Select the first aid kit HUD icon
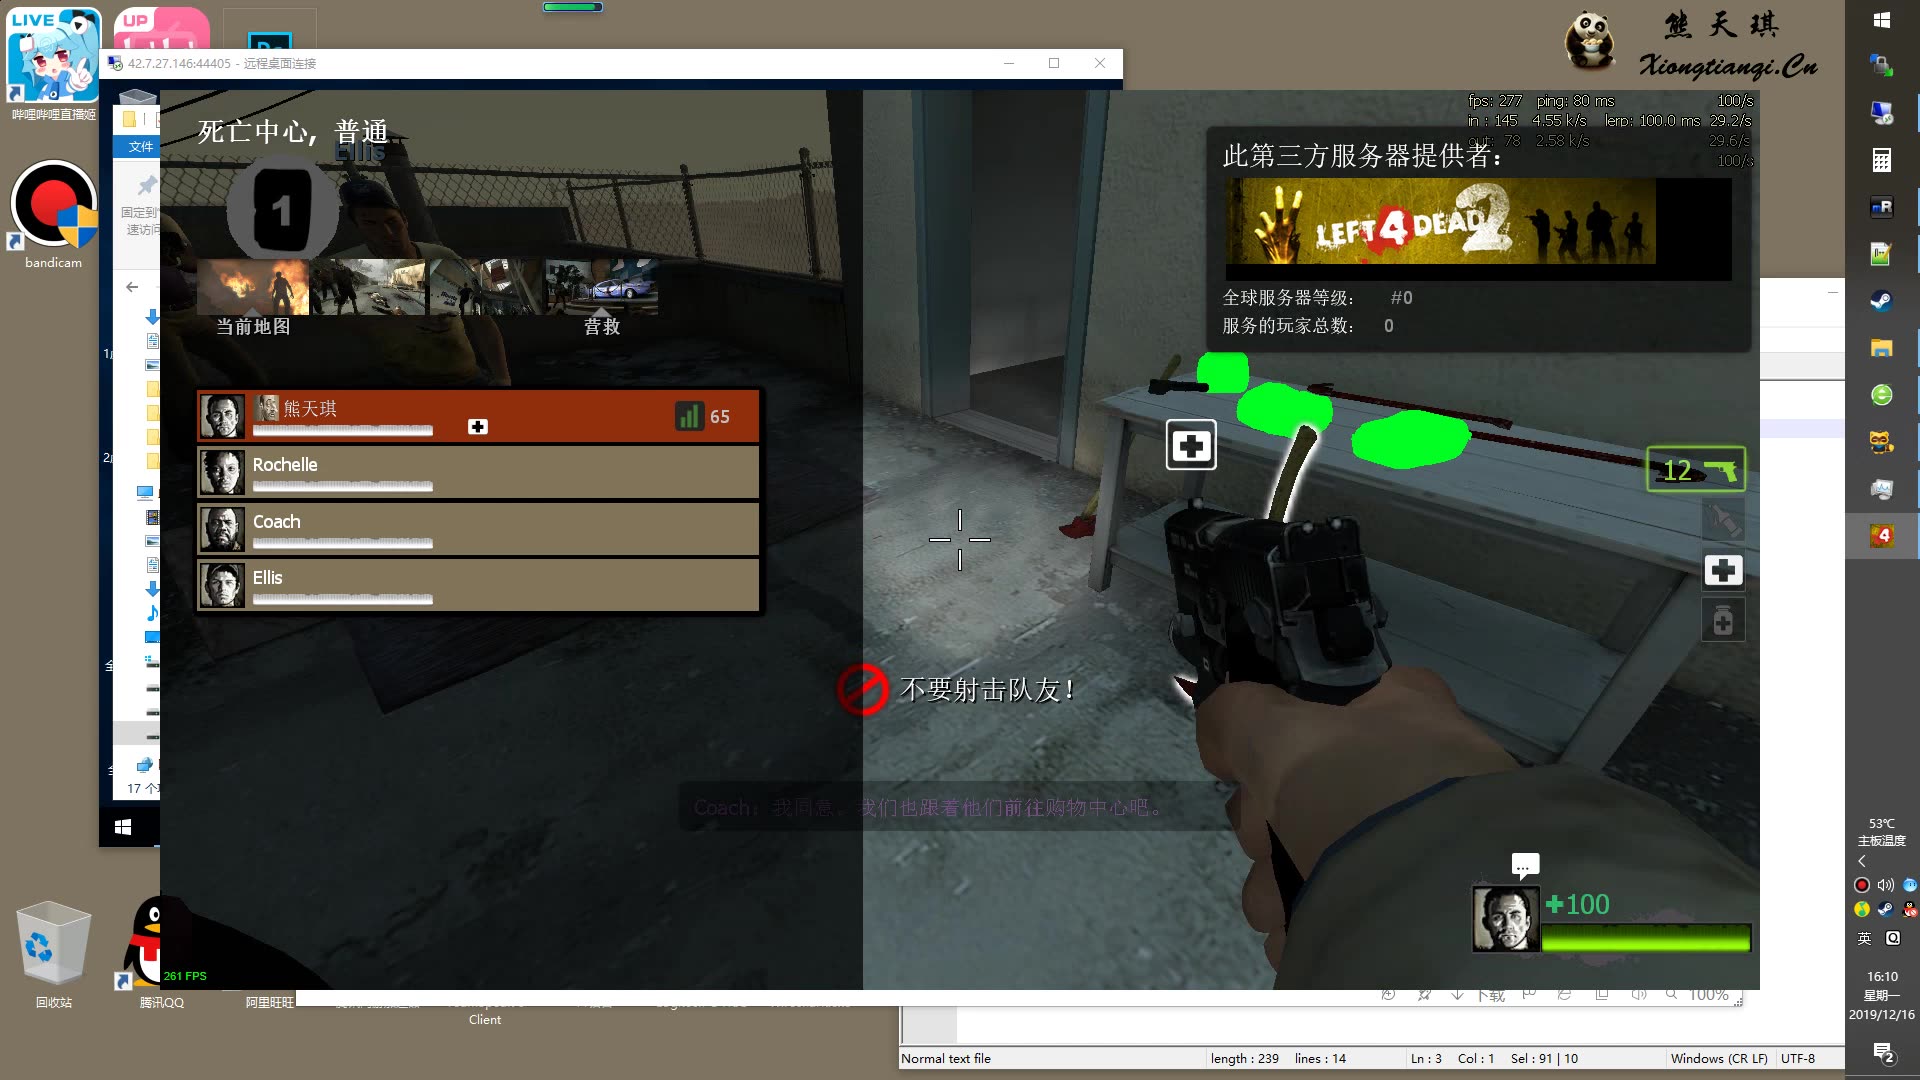Screen dimensions: 1920x1080 coord(1722,570)
